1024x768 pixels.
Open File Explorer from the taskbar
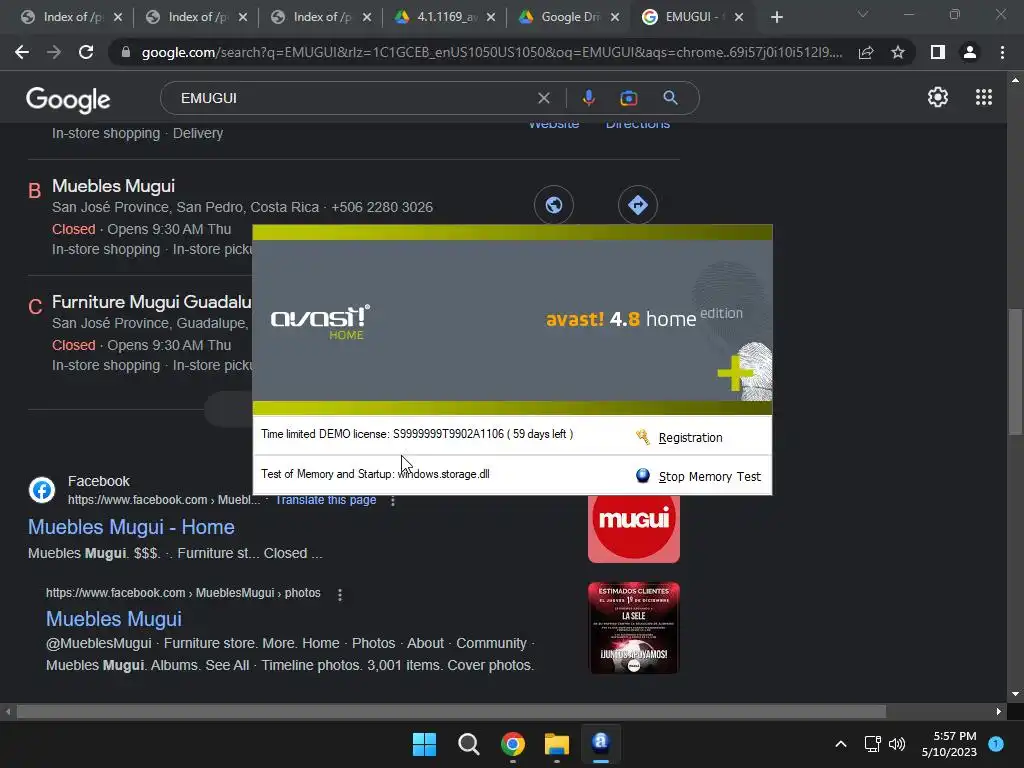556,744
